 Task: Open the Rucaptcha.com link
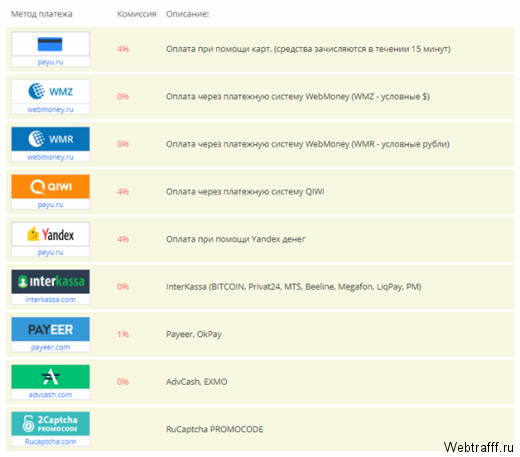click(x=50, y=442)
